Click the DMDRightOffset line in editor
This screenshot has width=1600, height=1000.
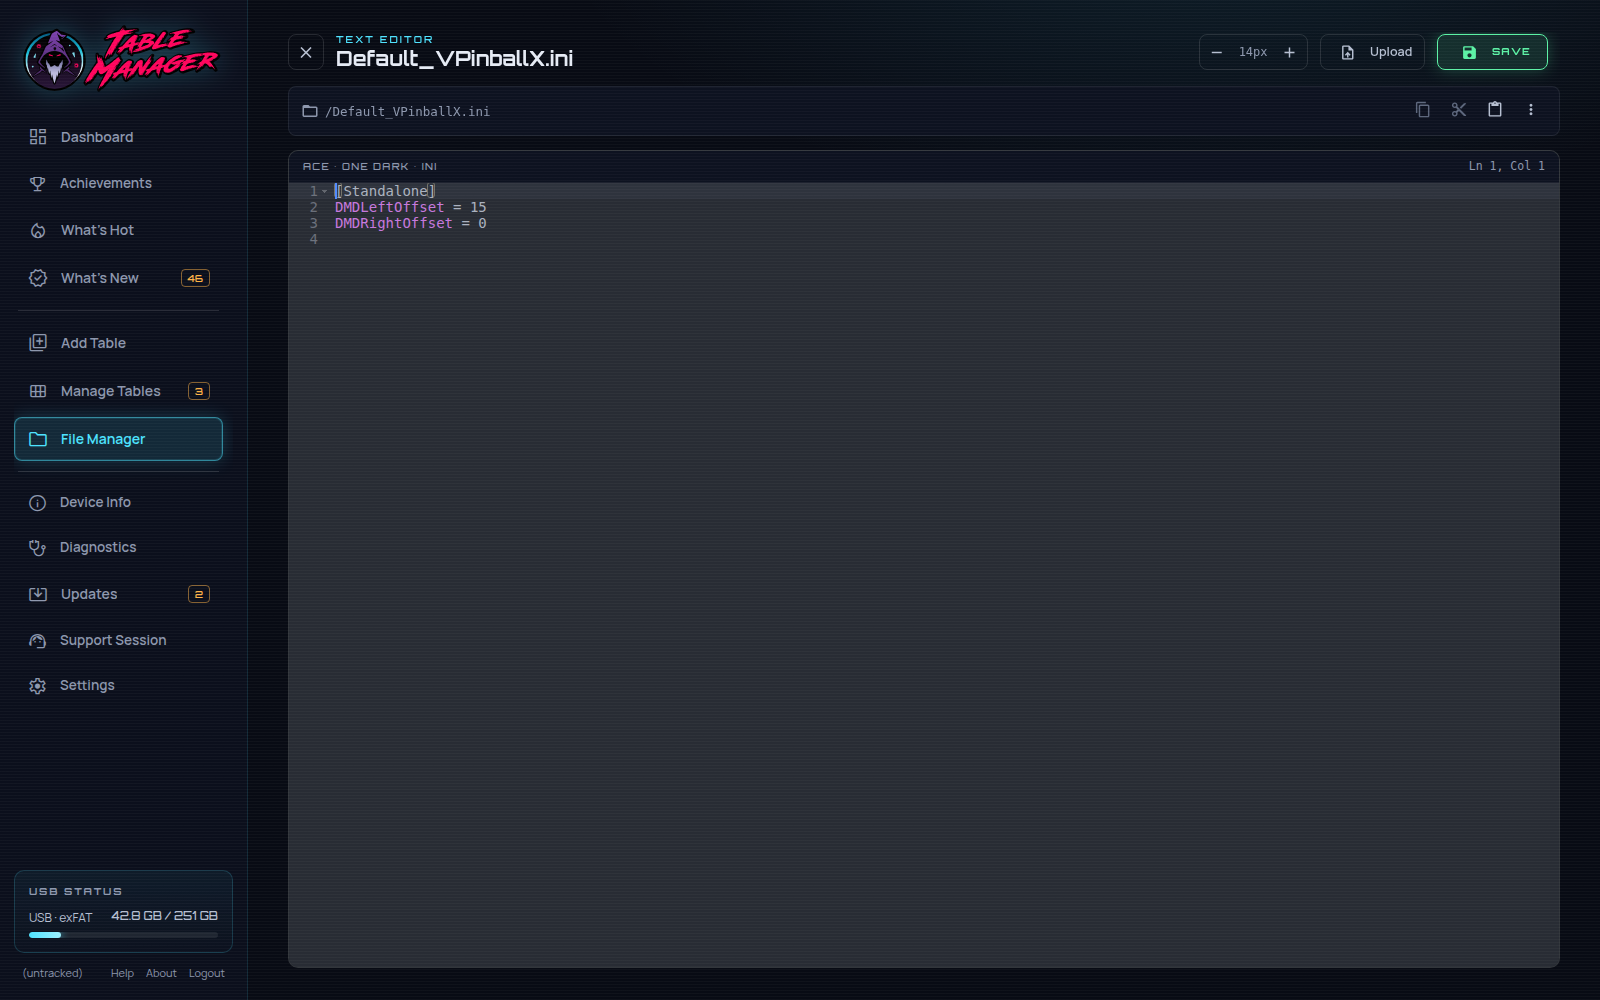[410, 223]
